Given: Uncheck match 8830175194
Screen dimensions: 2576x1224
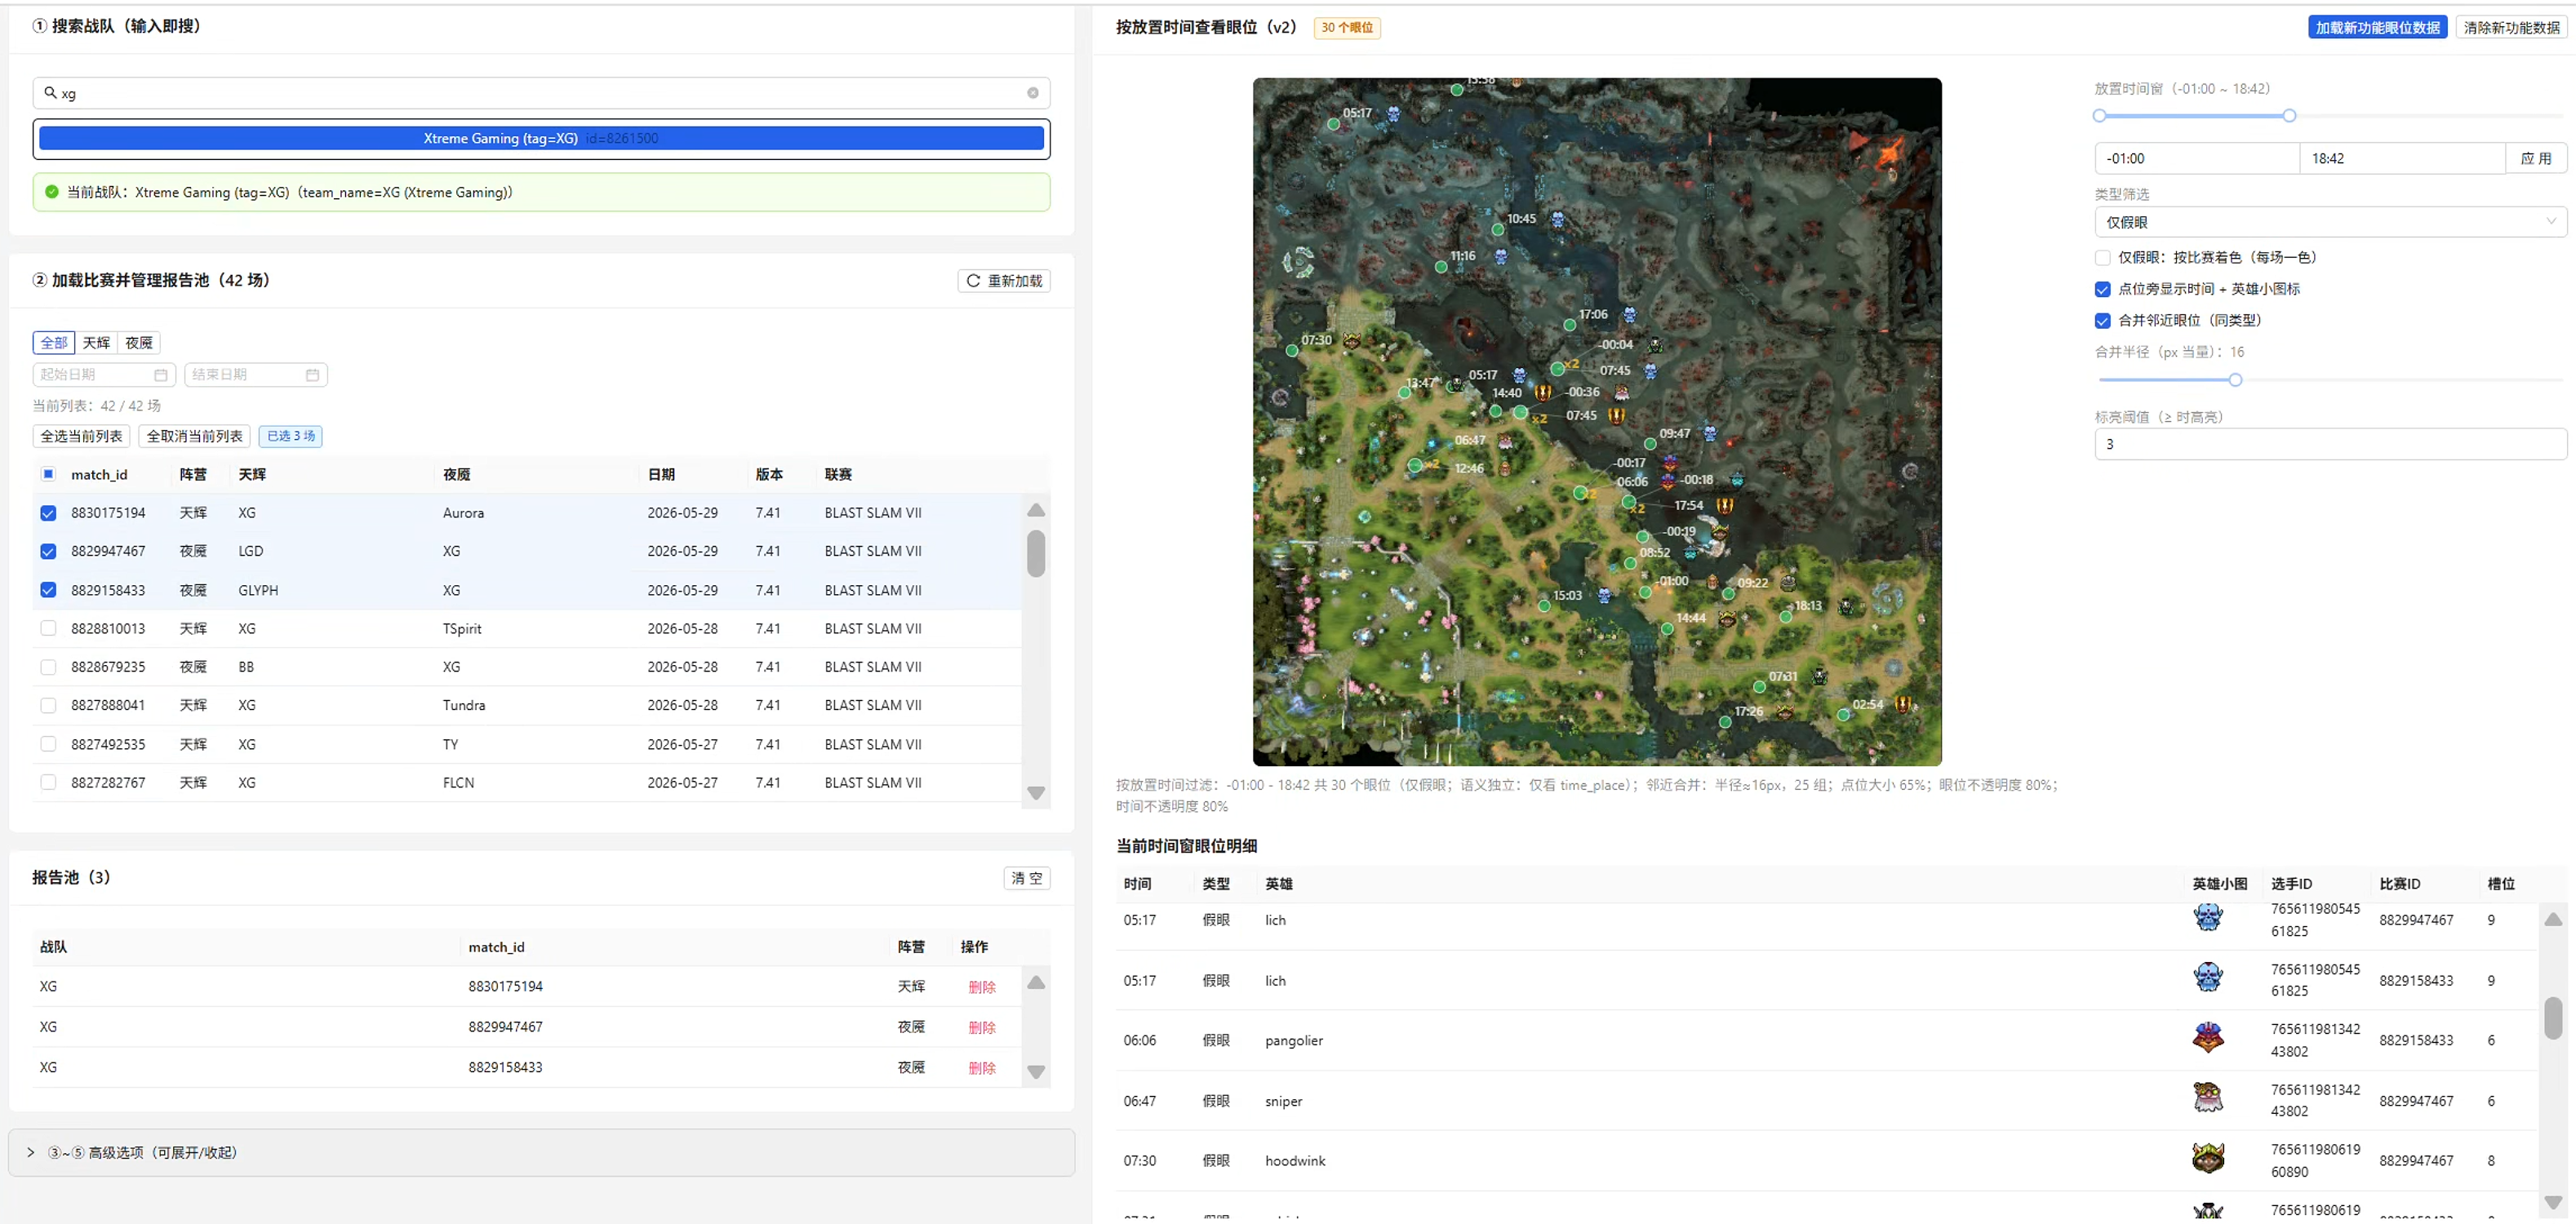Looking at the screenshot, I should pos(48,513).
